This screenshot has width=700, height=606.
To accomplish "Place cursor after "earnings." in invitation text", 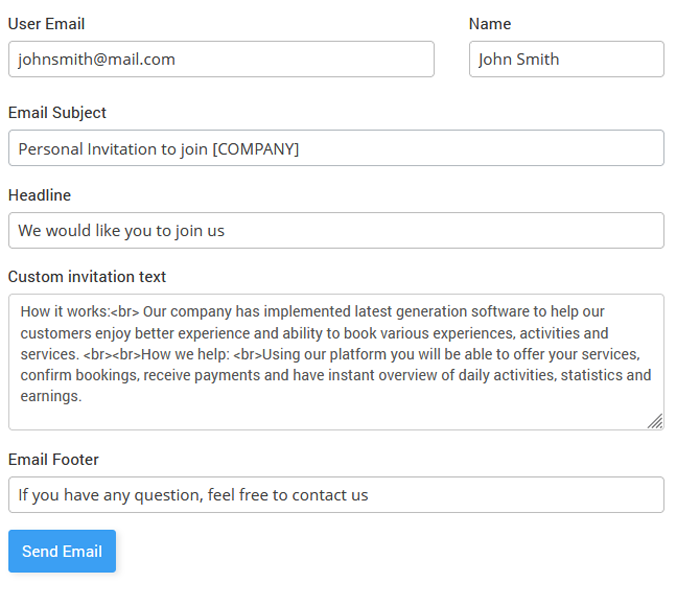I will click(83, 397).
